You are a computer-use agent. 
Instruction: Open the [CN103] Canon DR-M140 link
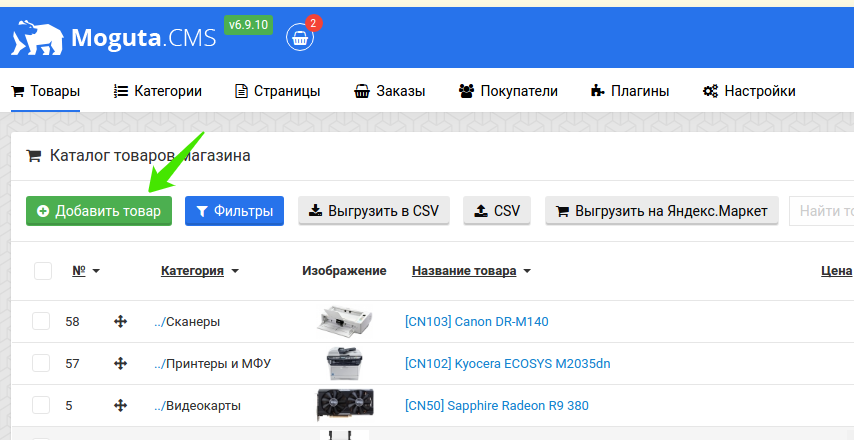(x=477, y=321)
